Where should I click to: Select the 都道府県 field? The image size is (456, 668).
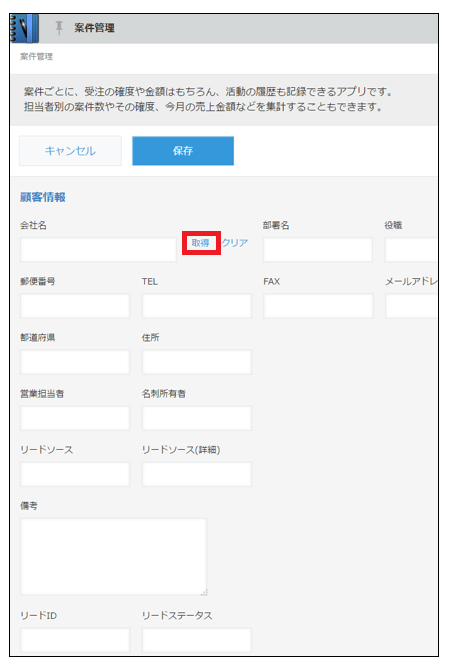pyautogui.click(x=75, y=362)
